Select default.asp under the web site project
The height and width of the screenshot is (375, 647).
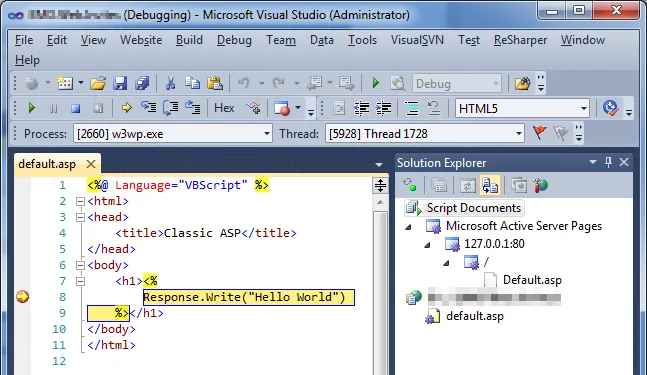(x=475, y=316)
